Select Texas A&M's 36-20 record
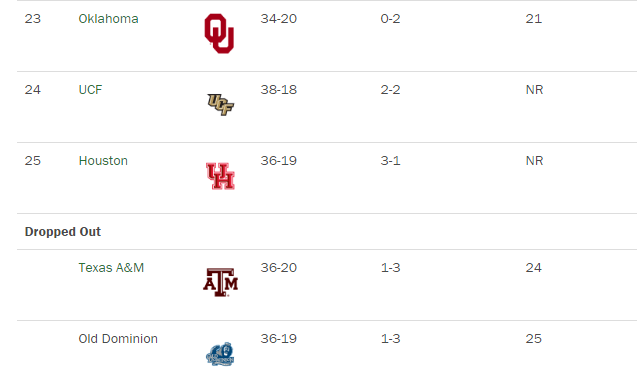 279,268
